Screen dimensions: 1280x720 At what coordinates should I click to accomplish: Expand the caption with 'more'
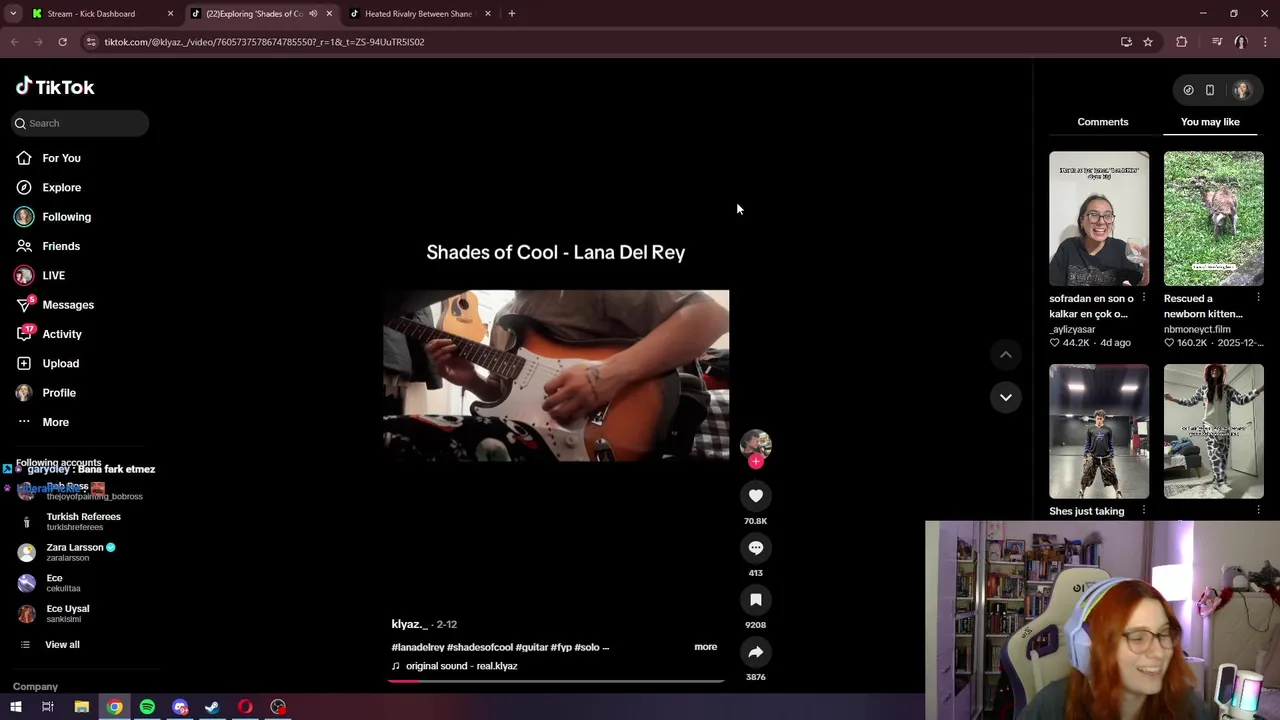(705, 647)
